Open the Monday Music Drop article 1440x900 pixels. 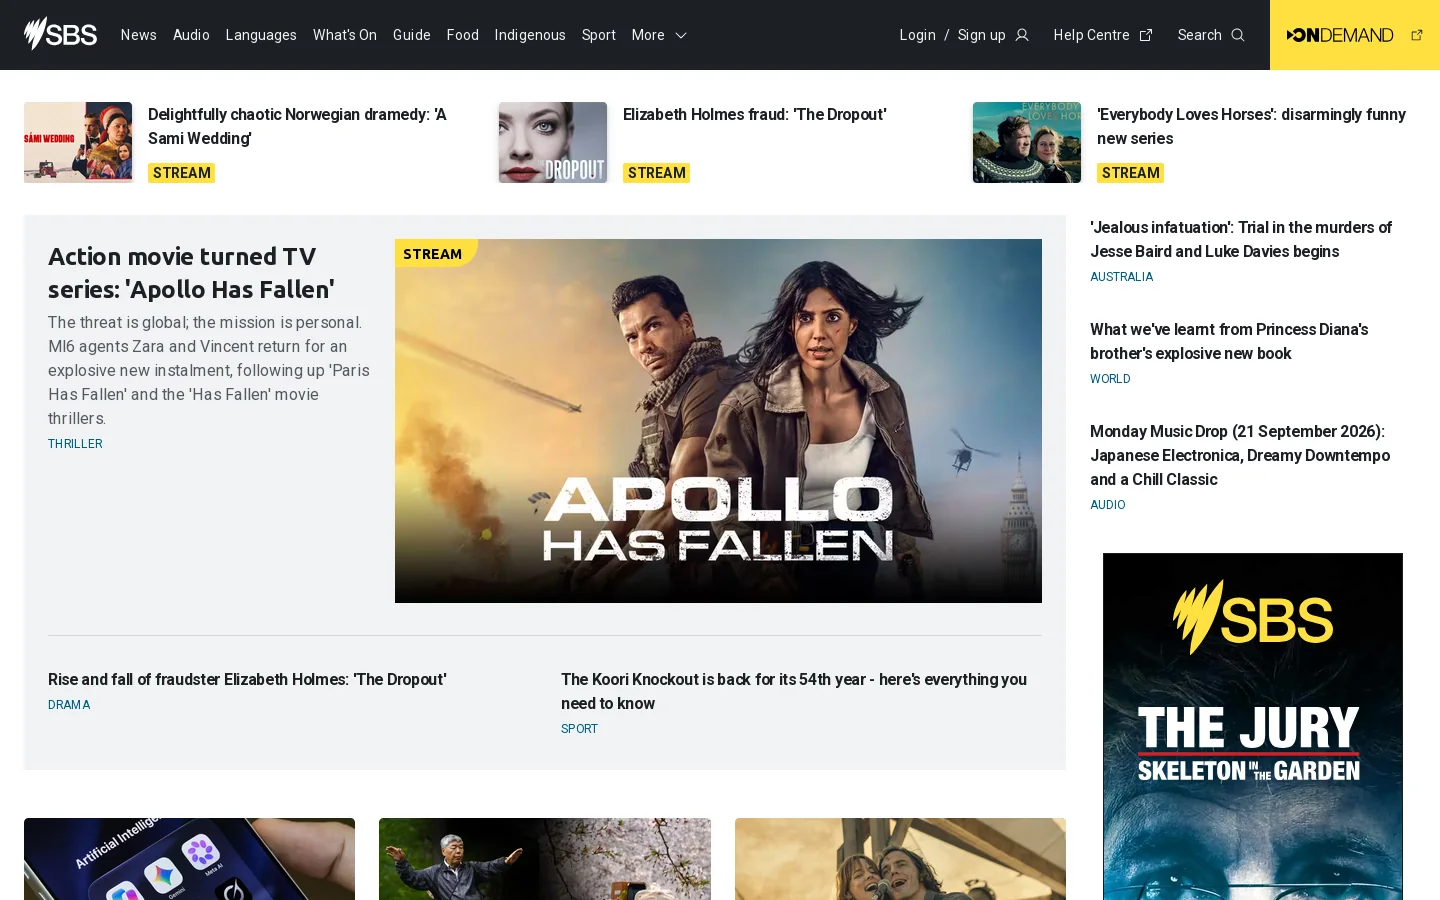click(x=1240, y=455)
